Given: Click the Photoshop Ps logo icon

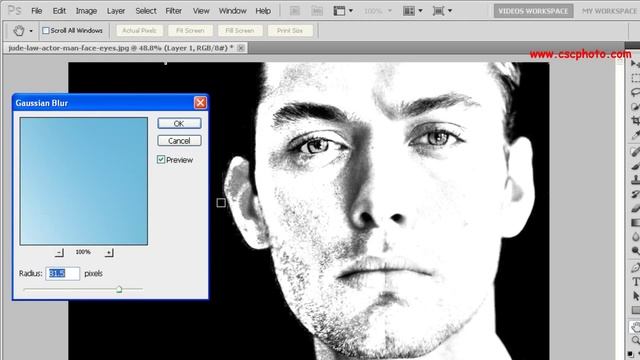Looking at the screenshot, I should tap(14, 10).
